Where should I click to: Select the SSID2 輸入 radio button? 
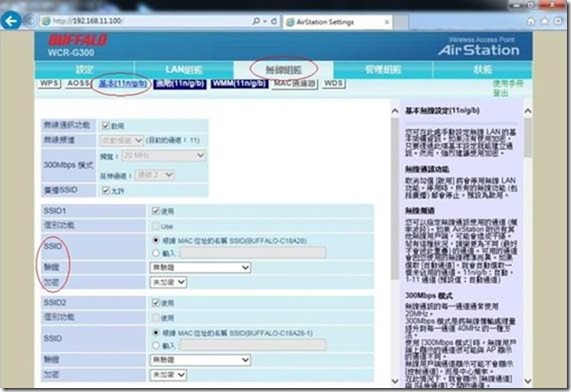click(156, 345)
